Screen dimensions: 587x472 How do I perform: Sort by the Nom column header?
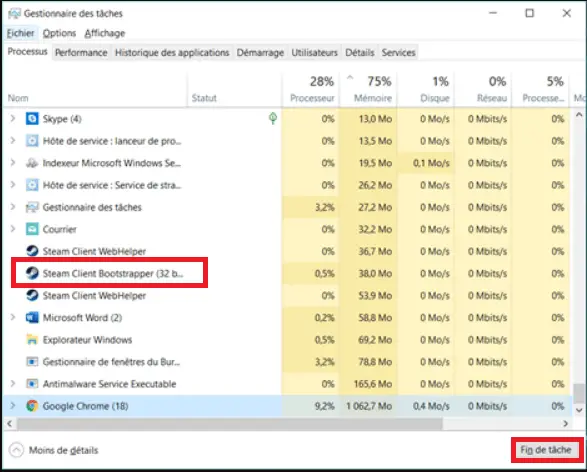click(x=94, y=90)
